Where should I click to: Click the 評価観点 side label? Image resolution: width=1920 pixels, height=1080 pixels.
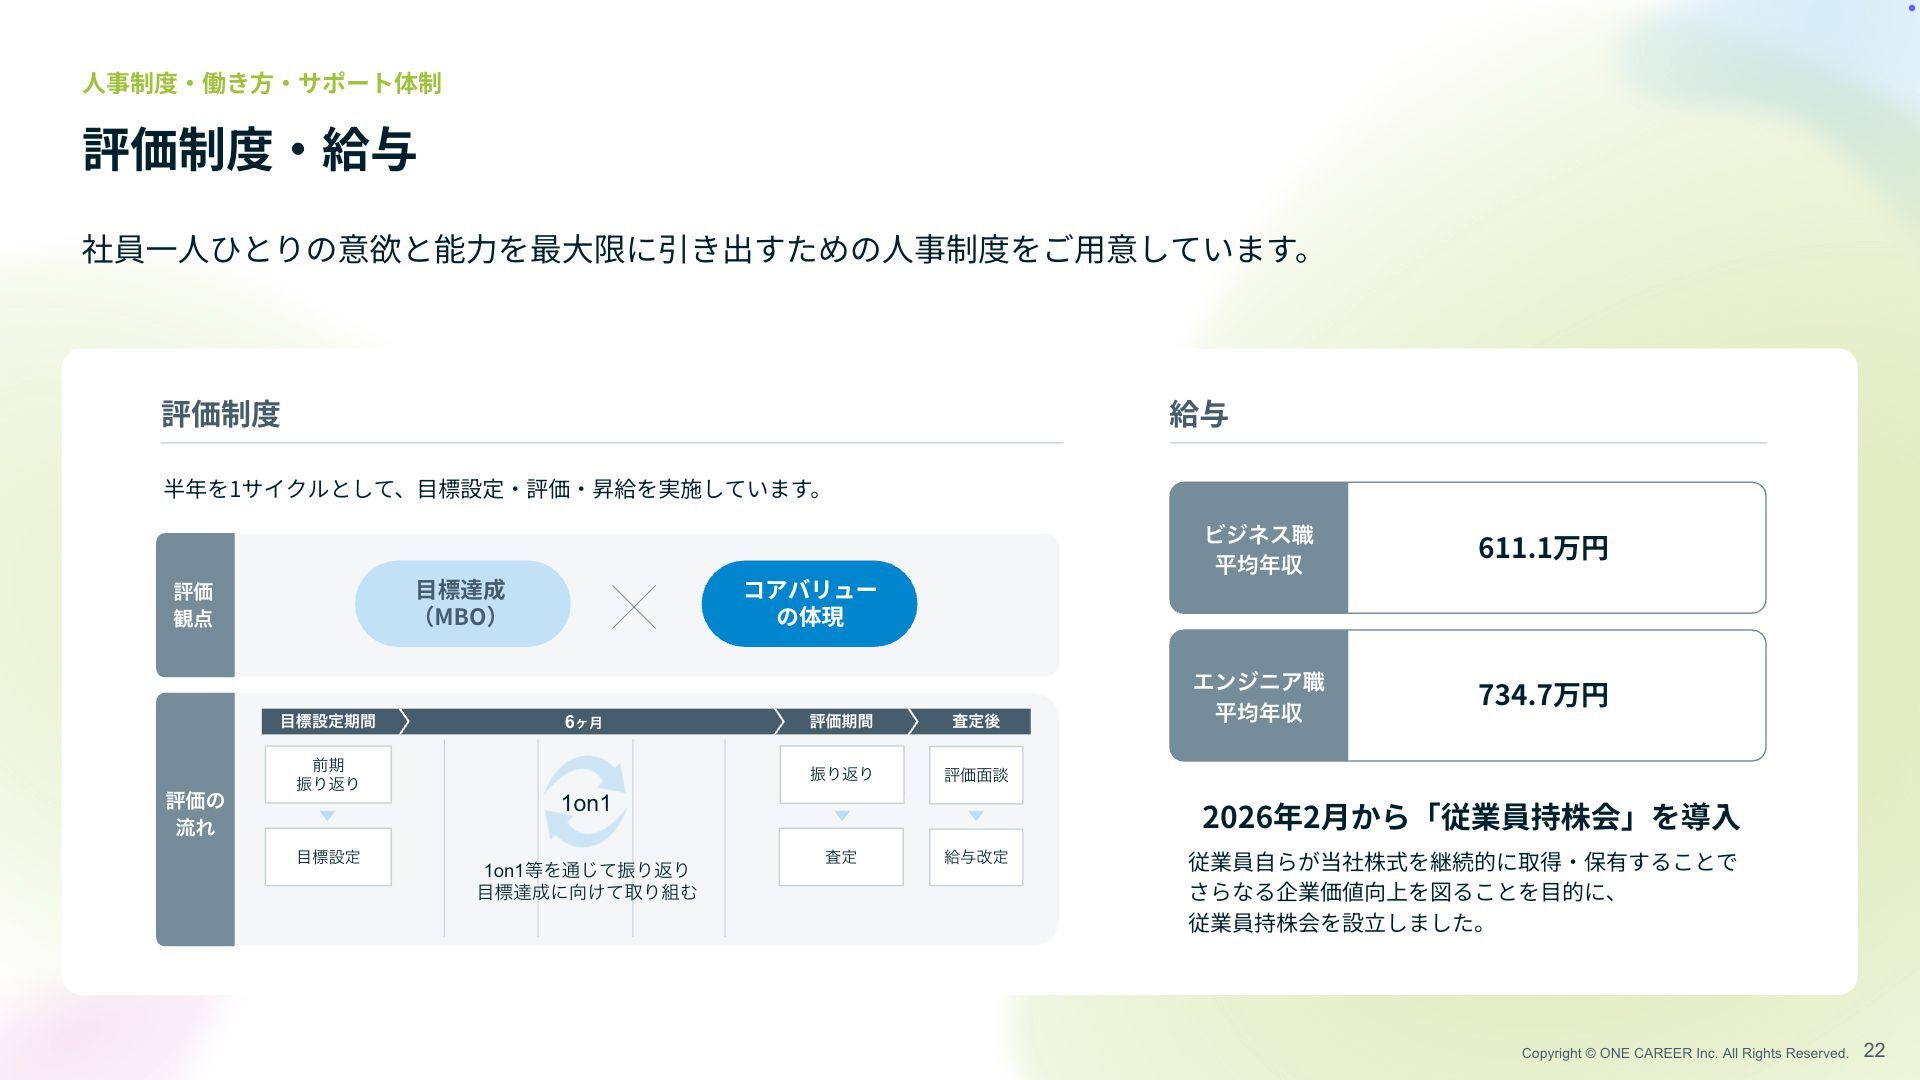pos(194,605)
